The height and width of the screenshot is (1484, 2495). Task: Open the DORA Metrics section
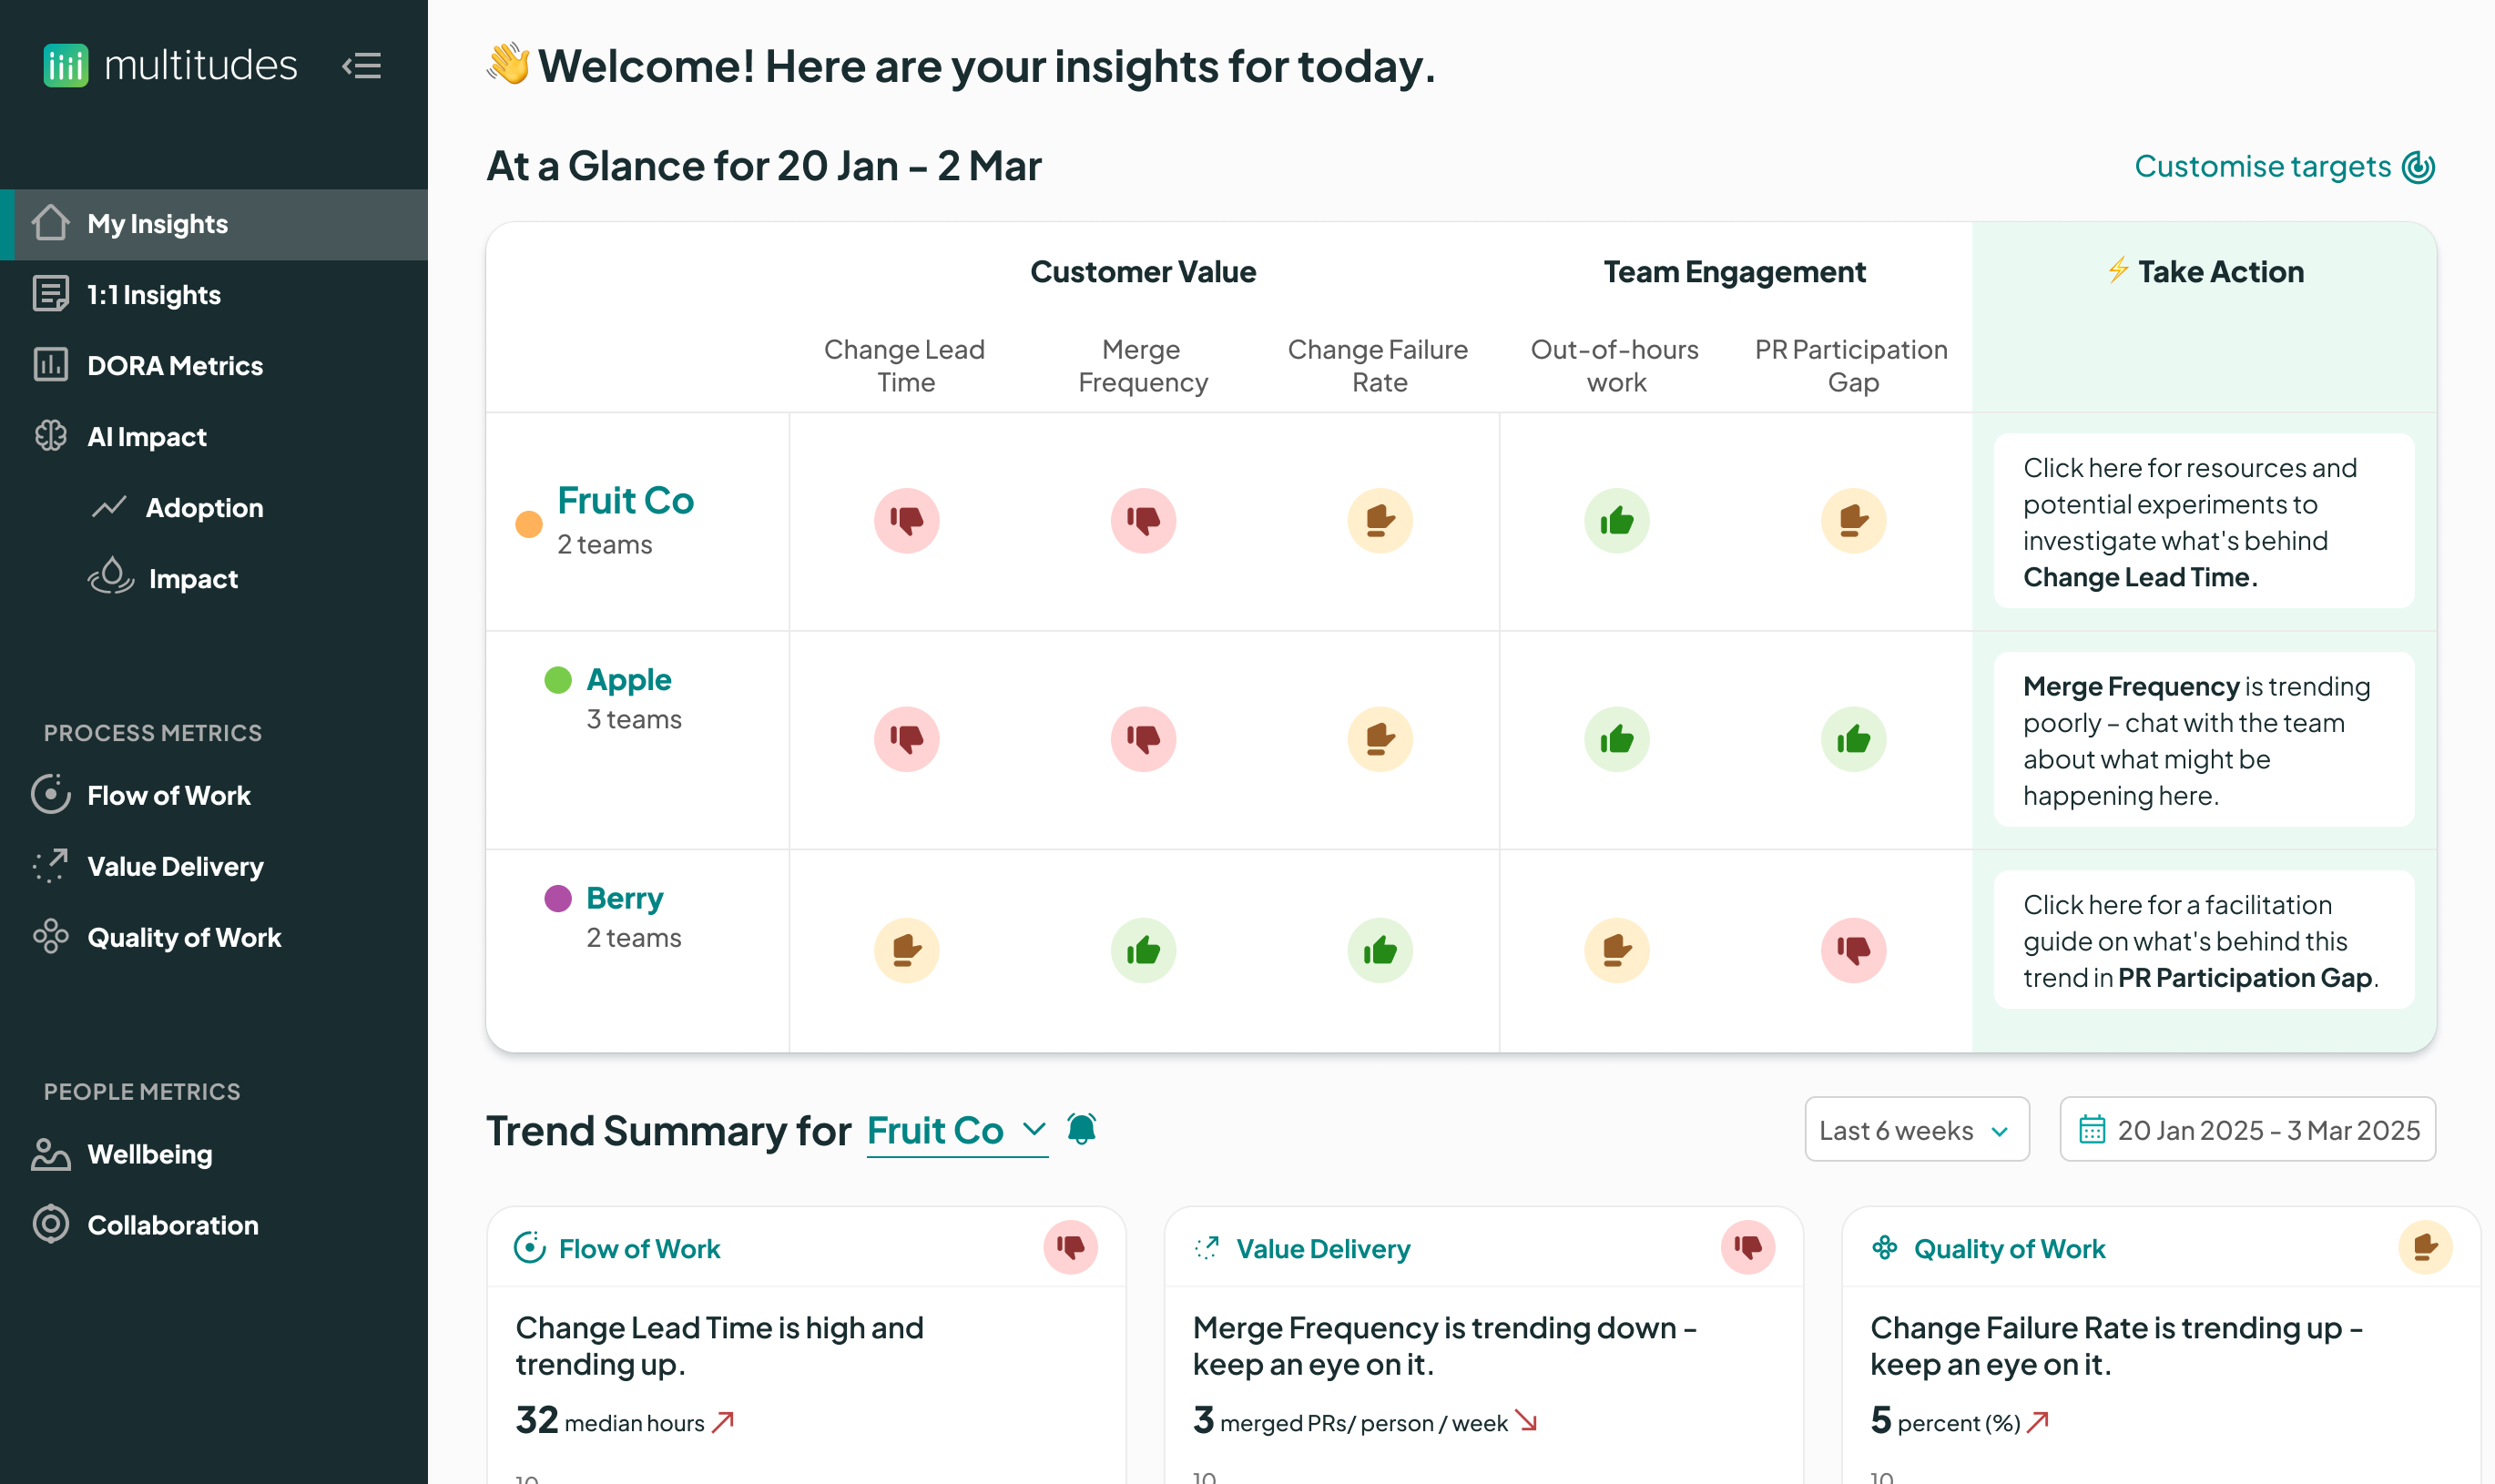175,366
